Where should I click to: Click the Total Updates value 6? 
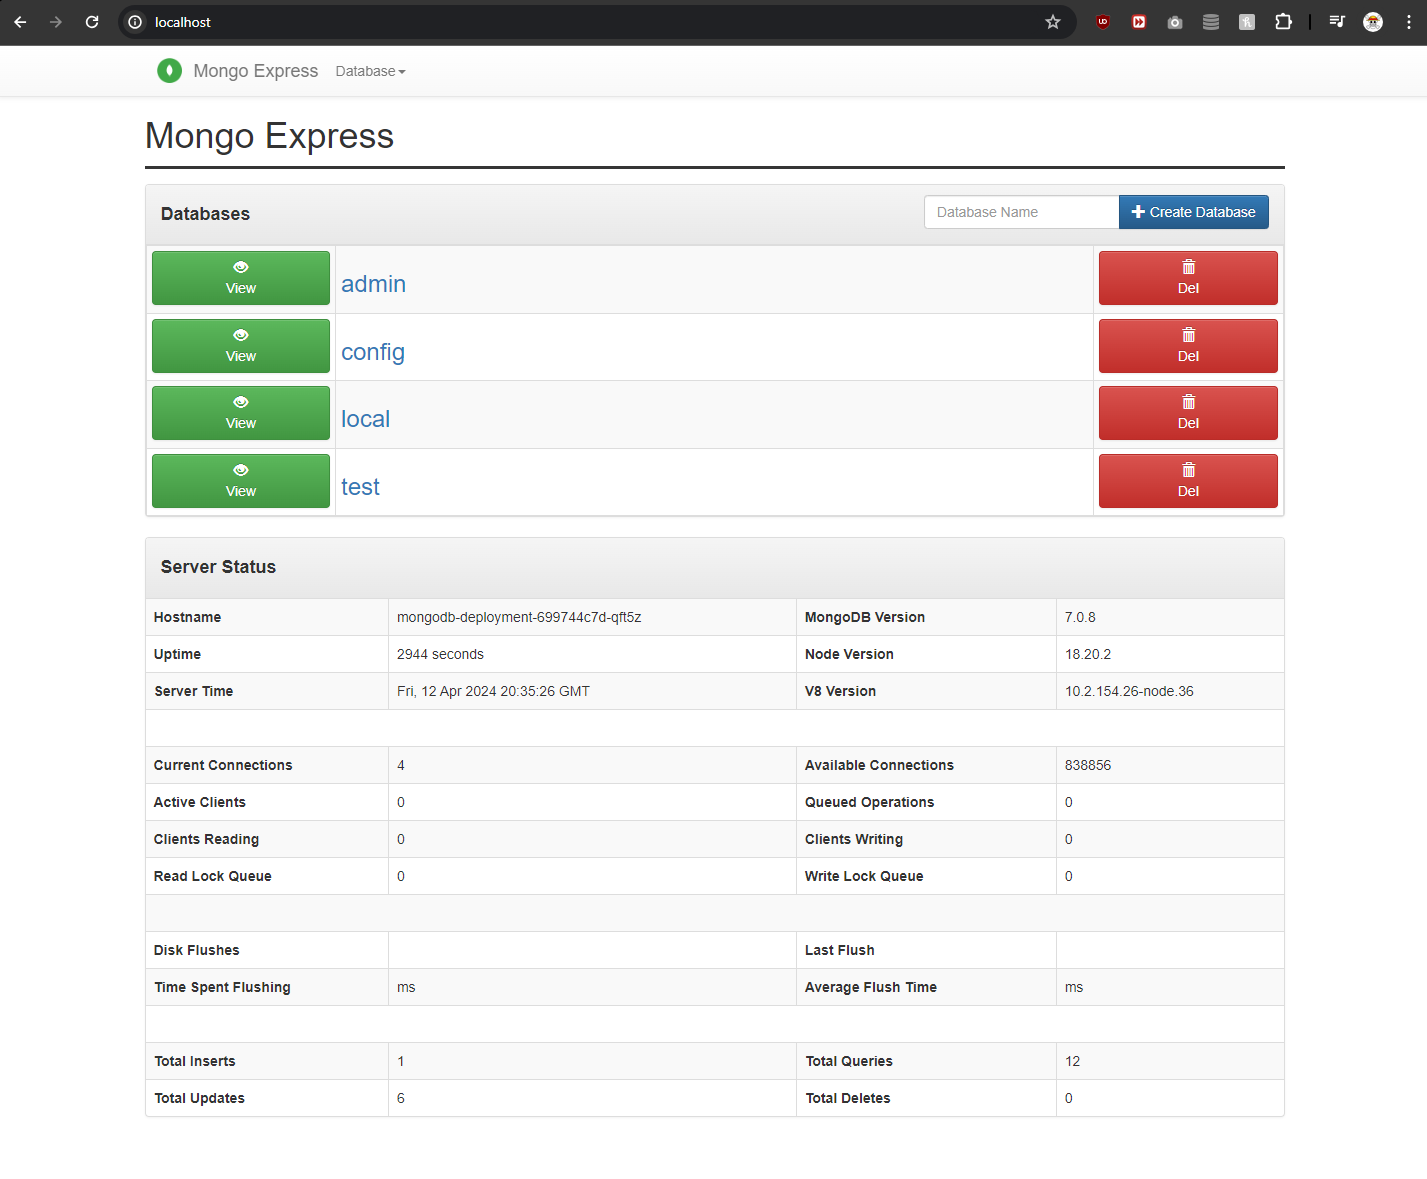click(401, 1098)
